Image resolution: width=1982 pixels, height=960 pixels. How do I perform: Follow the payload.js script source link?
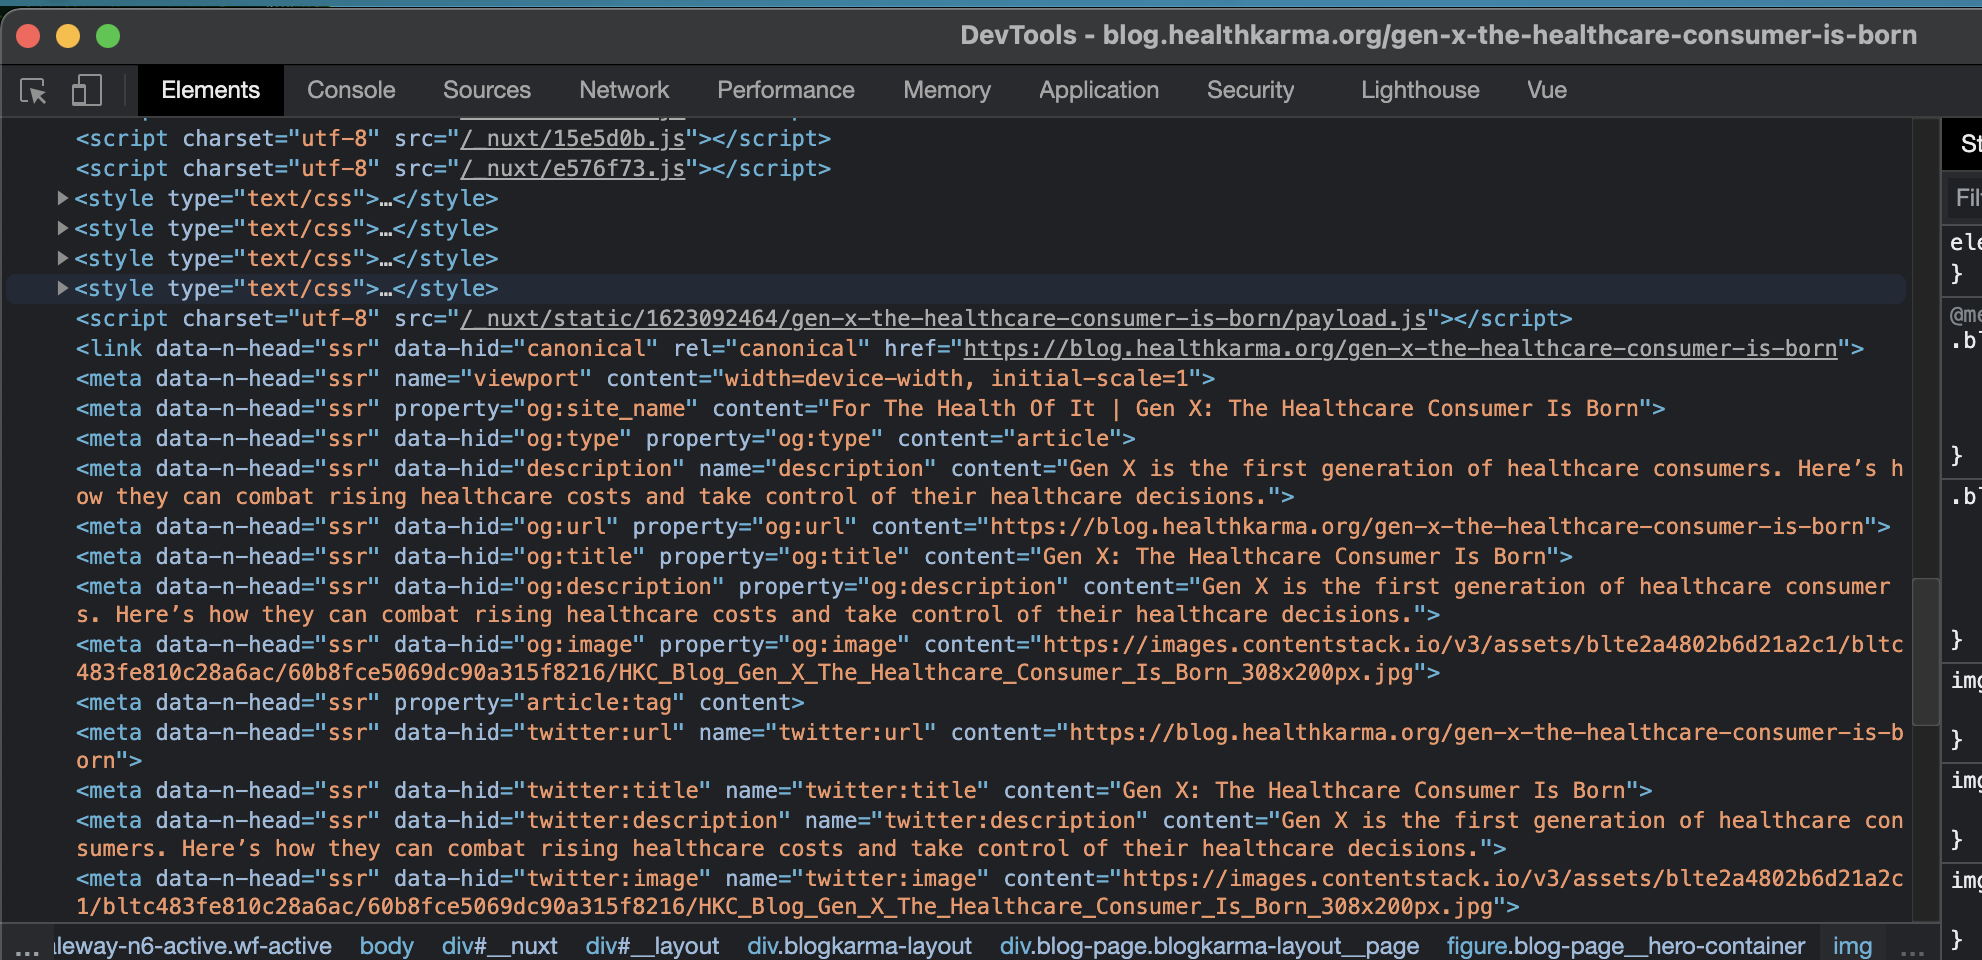943,318
